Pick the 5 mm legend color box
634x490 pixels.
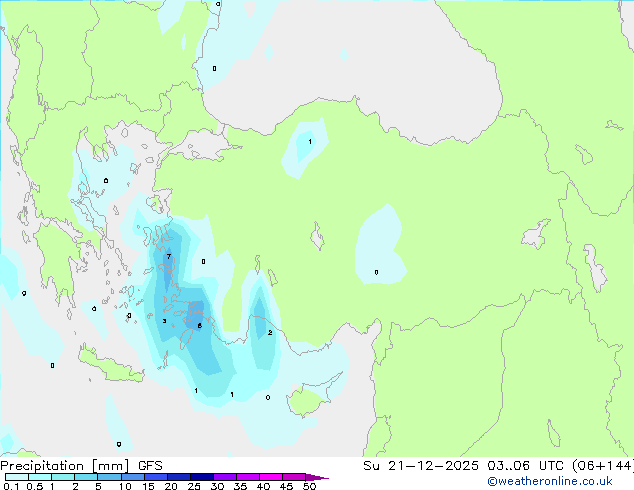tap(110, 477)
